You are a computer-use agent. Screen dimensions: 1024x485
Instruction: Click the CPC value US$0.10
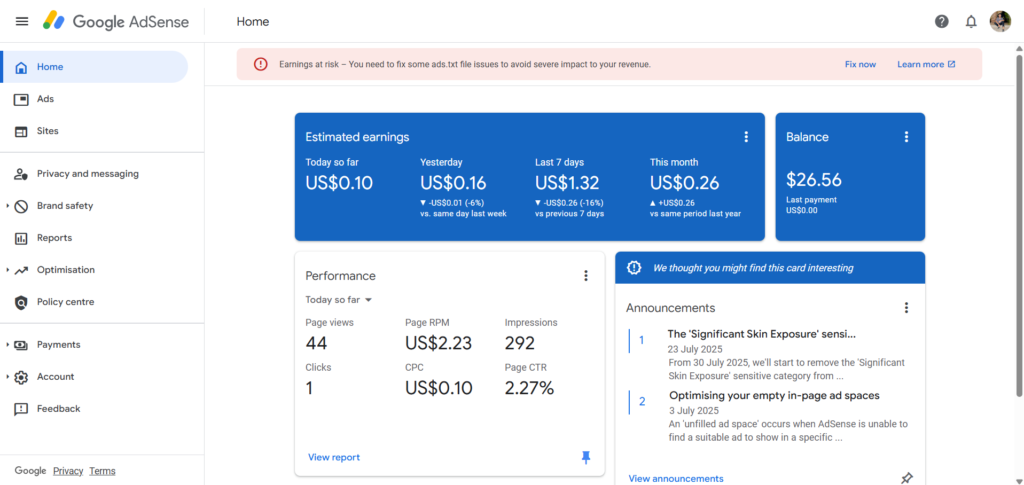[438, 388]
